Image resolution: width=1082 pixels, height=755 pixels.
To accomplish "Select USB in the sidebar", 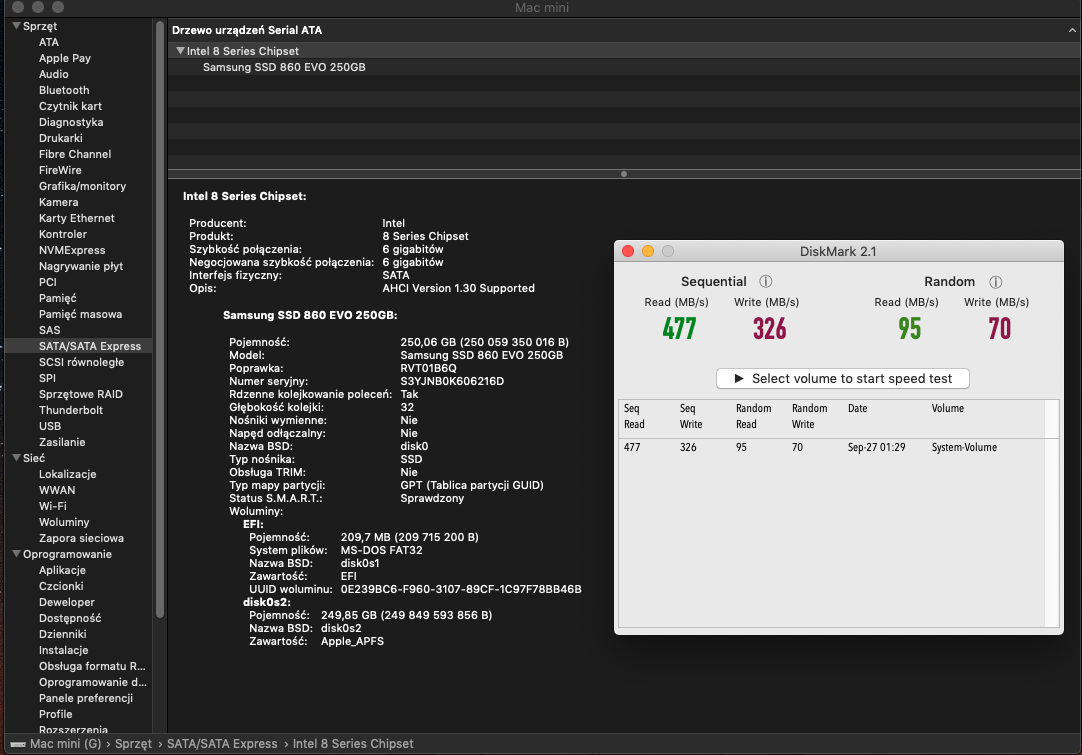I will point(50,426).
